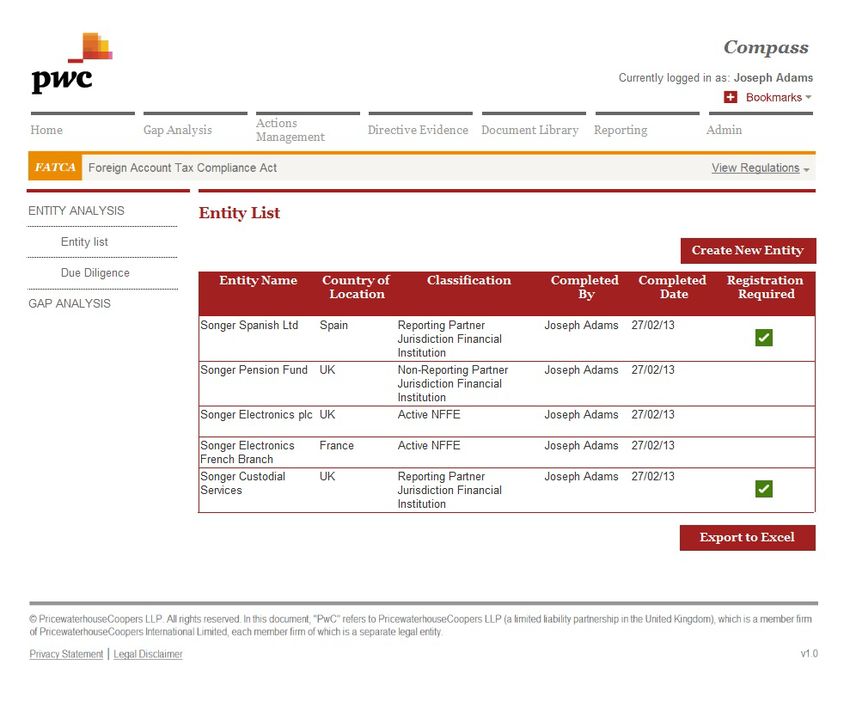Select Songer Electronics French Branch entity
The height and width of the screenshot is (702, 850).
click(x=247, y=452)
